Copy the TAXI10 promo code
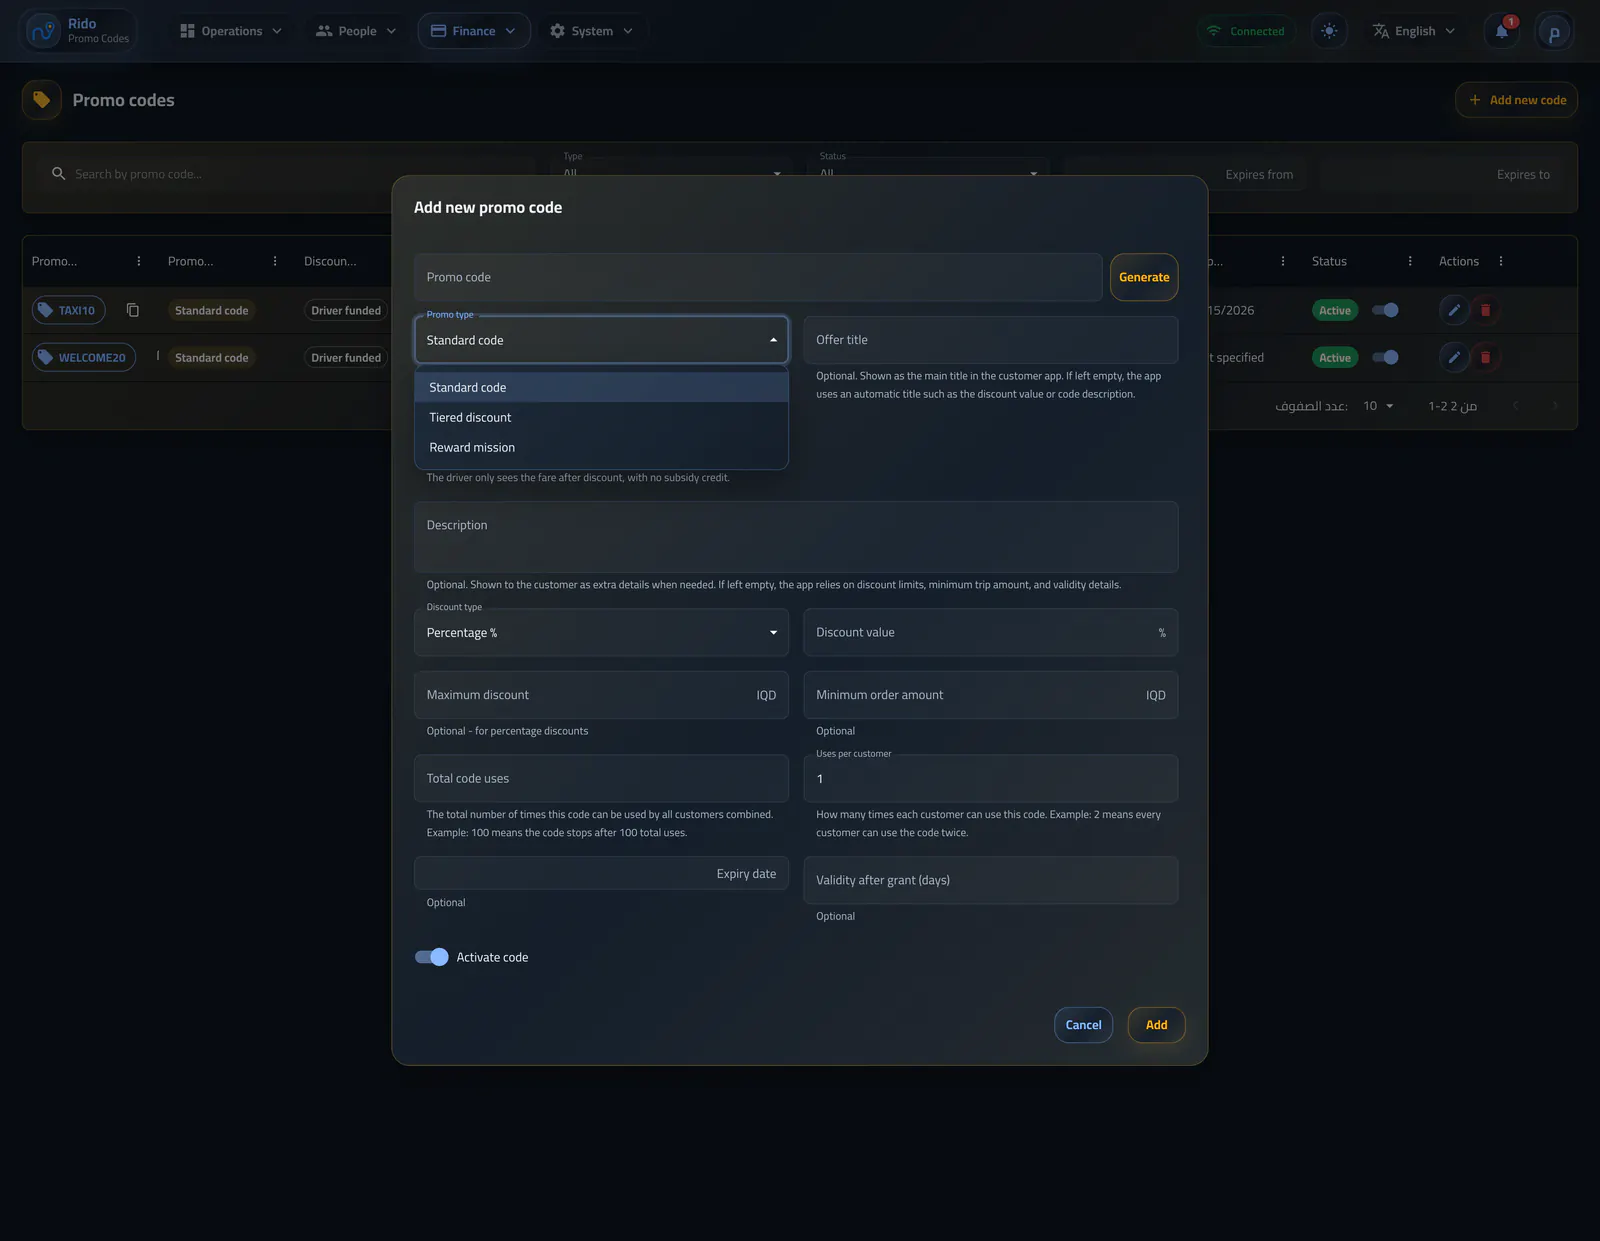 (133, 310)
